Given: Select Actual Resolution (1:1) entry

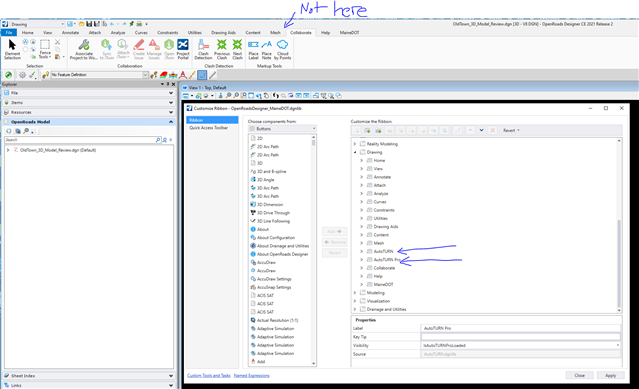Looking at the screenshot, I should point(274,320).
